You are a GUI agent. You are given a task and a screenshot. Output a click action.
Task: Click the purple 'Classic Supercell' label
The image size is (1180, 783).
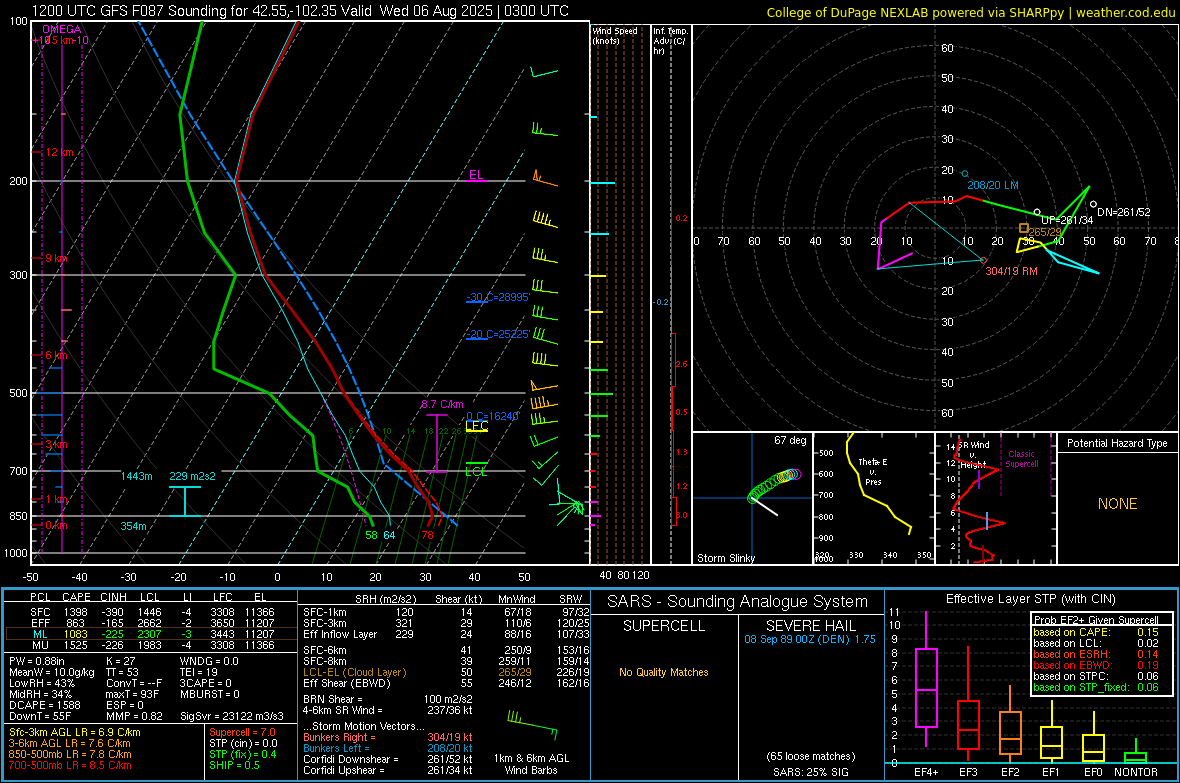pyautogui.click(x=1021, y=459)
